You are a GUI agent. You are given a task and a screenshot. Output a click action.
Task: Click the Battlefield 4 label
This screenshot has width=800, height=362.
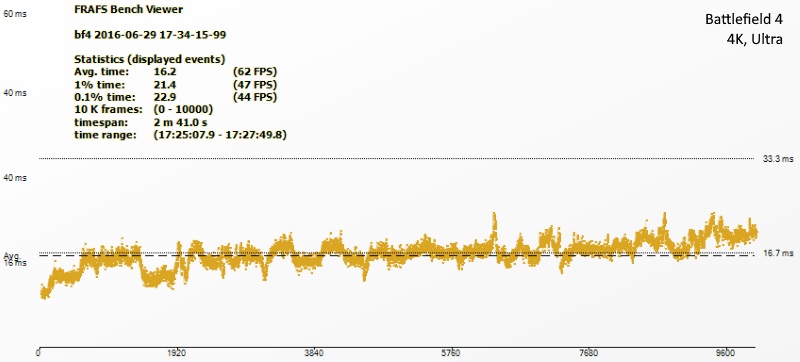click(744, 20)
